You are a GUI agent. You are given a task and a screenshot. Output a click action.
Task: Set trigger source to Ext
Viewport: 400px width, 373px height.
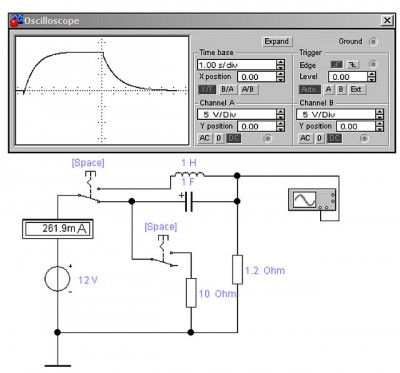pyautogui.click(x=356, y=89)
